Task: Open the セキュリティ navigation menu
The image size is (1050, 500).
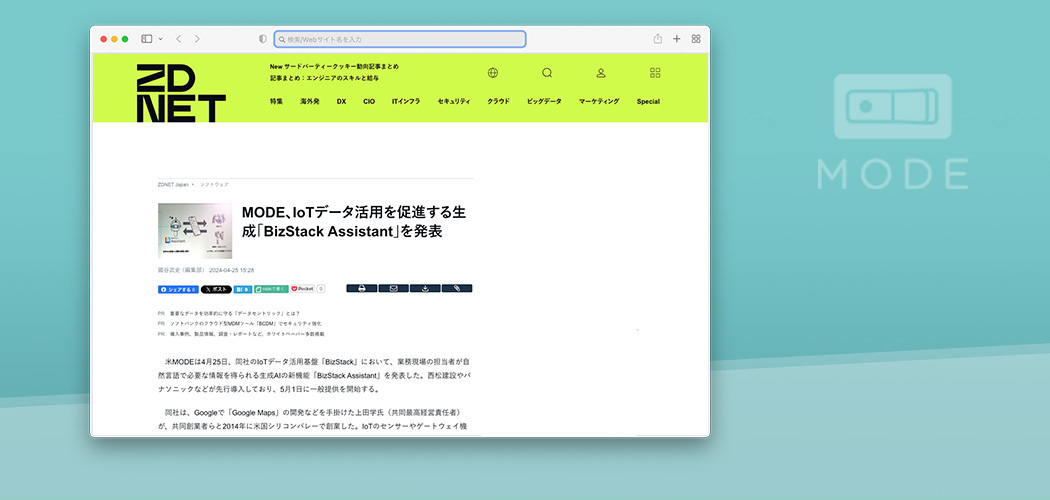Action: pyautogui.click(x=454, y=101)
